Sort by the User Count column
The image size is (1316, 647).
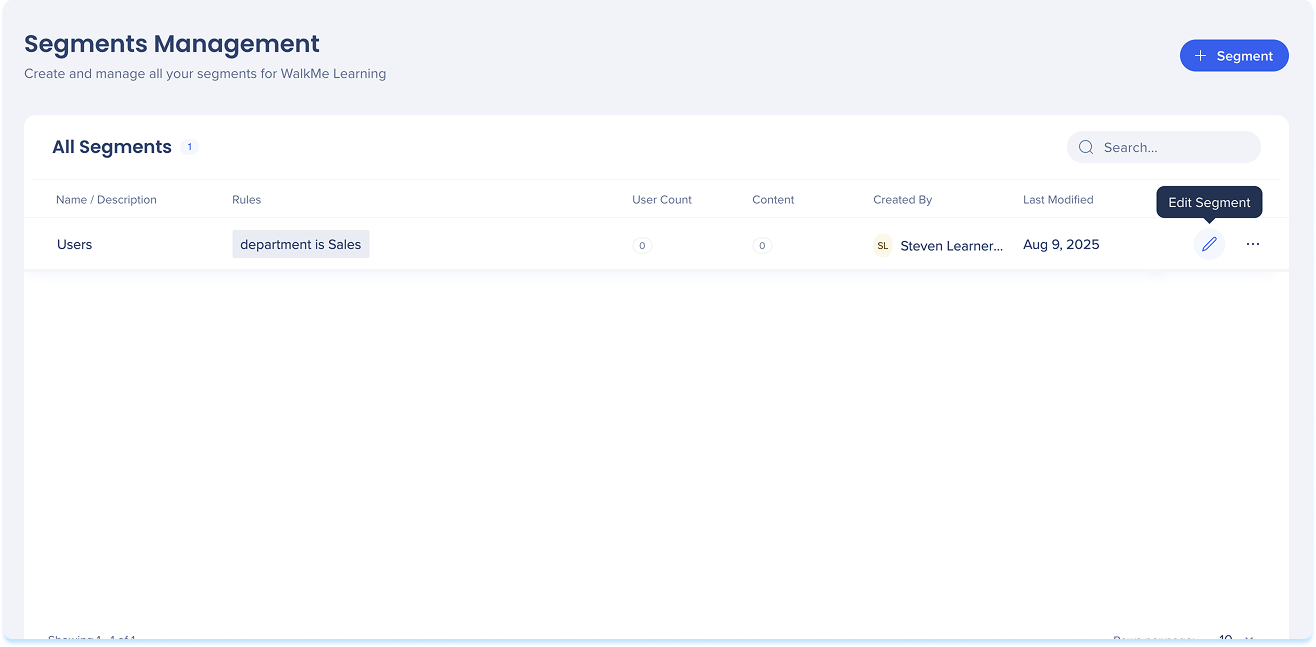pyautogui.click(x=661, y=200)
